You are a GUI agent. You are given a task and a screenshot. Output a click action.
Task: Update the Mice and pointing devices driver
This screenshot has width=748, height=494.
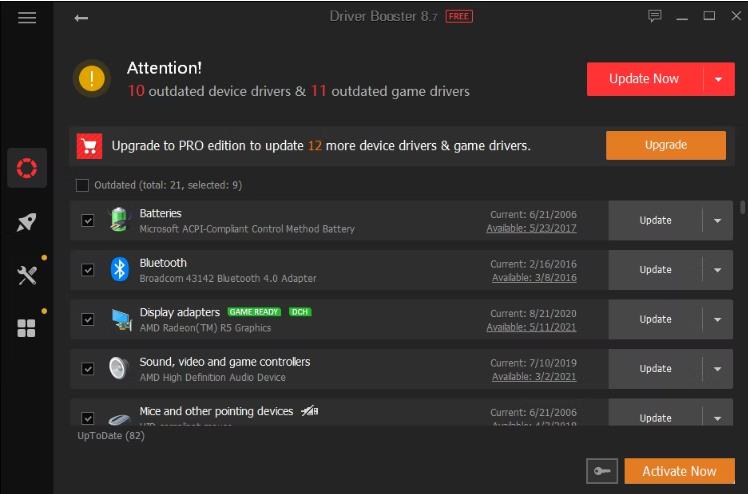point(655,418)
